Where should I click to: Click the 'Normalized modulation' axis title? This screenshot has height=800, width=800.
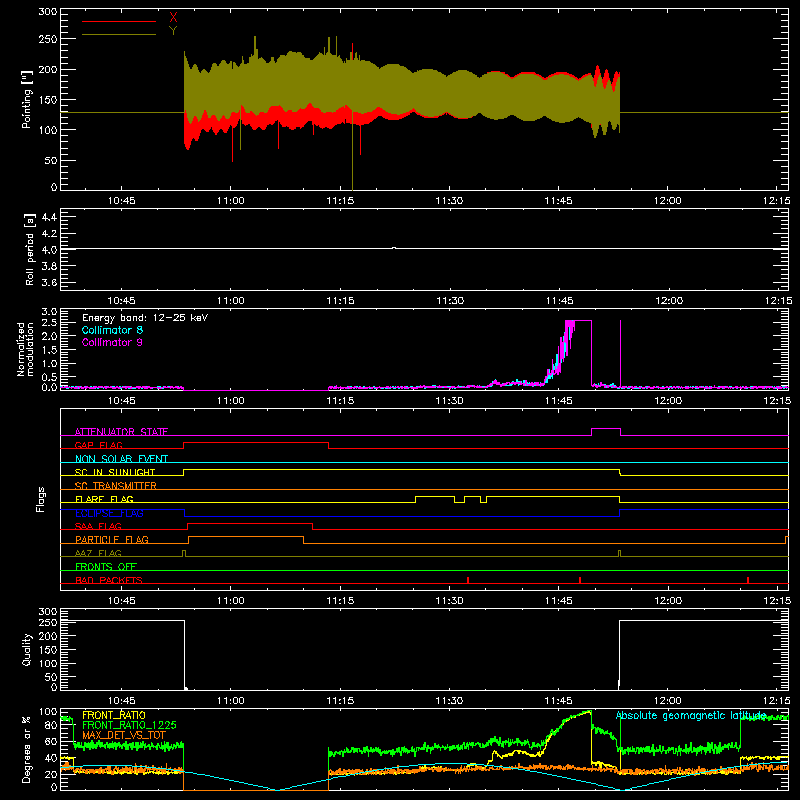pos(25,349)
